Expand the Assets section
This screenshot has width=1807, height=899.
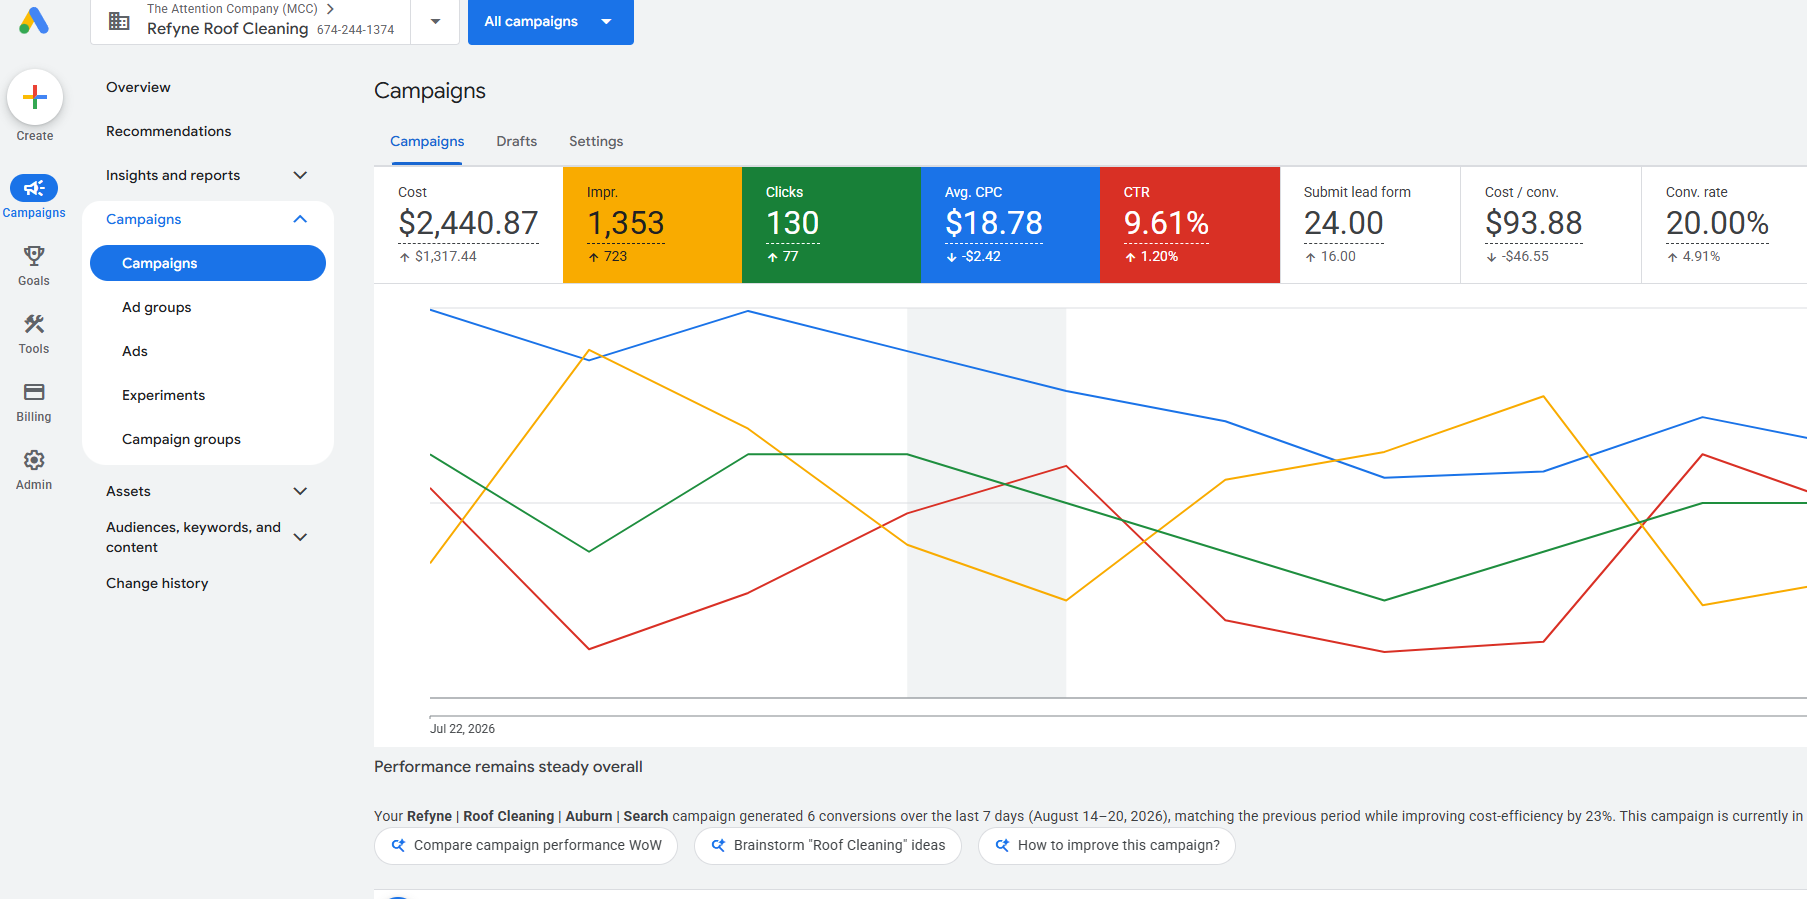click(x=300, y=491)
